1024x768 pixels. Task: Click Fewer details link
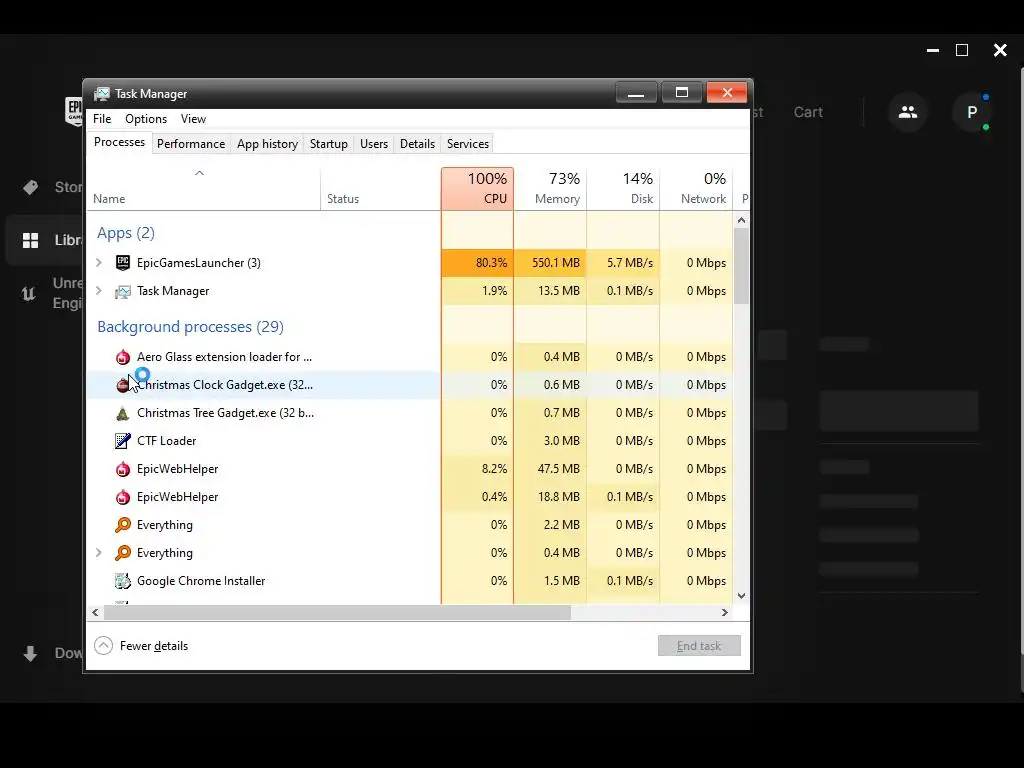pos(153,646)
